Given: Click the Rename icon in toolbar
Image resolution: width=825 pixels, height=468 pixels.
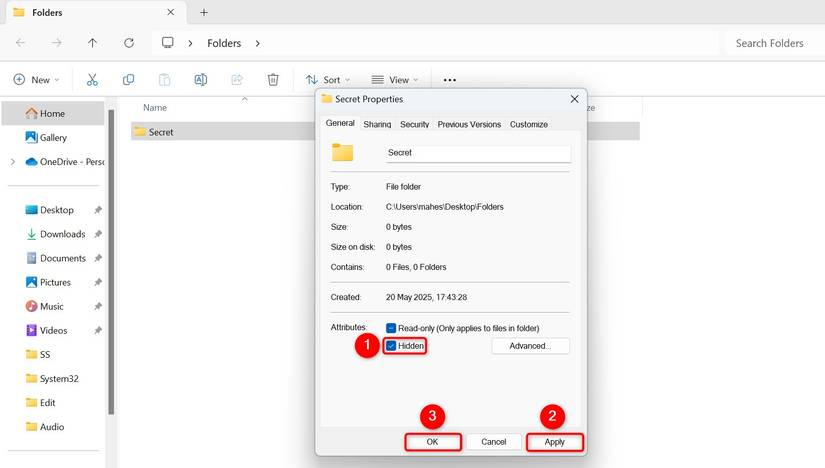Looking at the screenshot, I should [200, 80].
